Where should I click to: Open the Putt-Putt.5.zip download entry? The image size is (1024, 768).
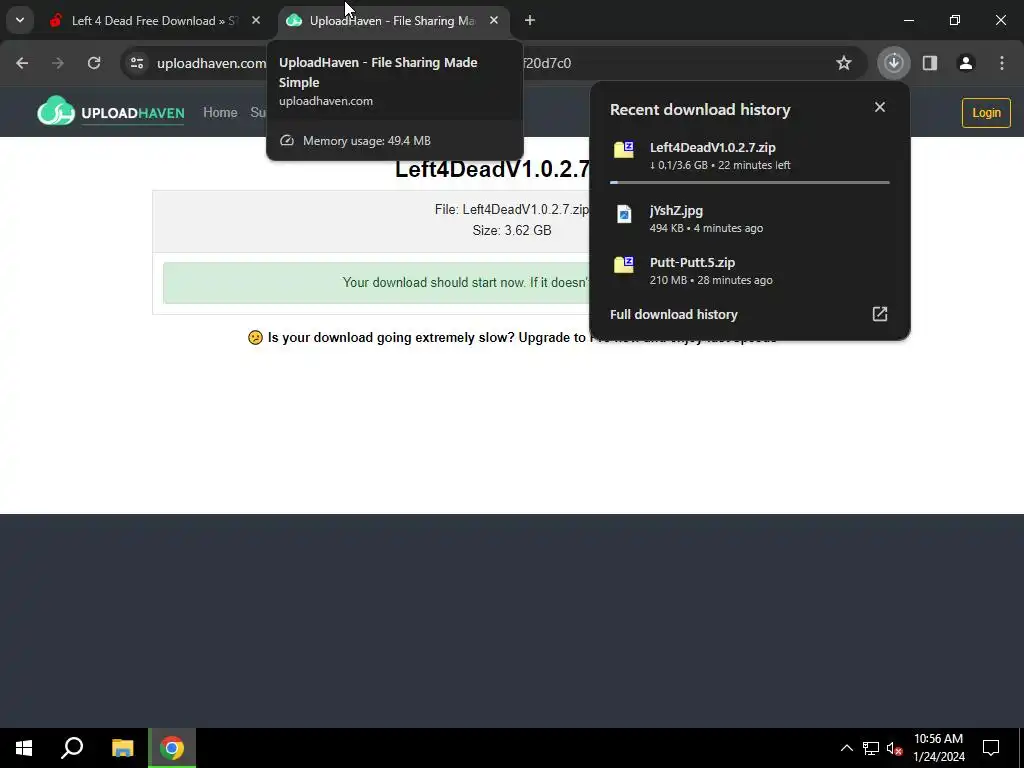pos(750,270)
